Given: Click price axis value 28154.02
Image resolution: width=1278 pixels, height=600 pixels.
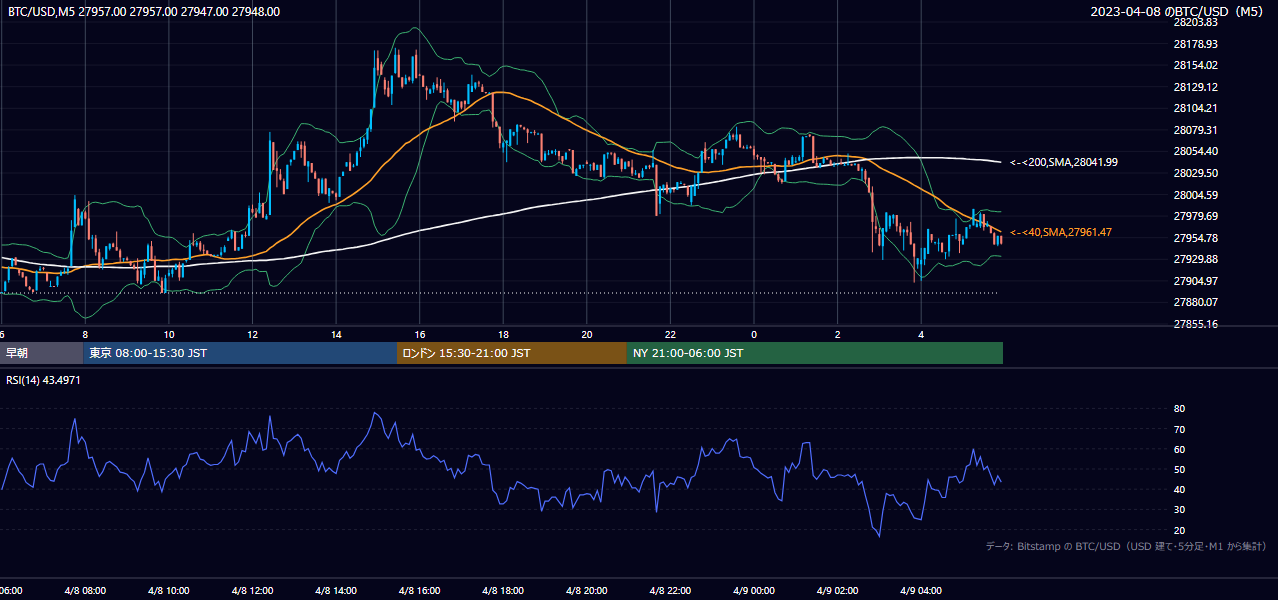Looking at the screenshot, I should click(1195, 65).
